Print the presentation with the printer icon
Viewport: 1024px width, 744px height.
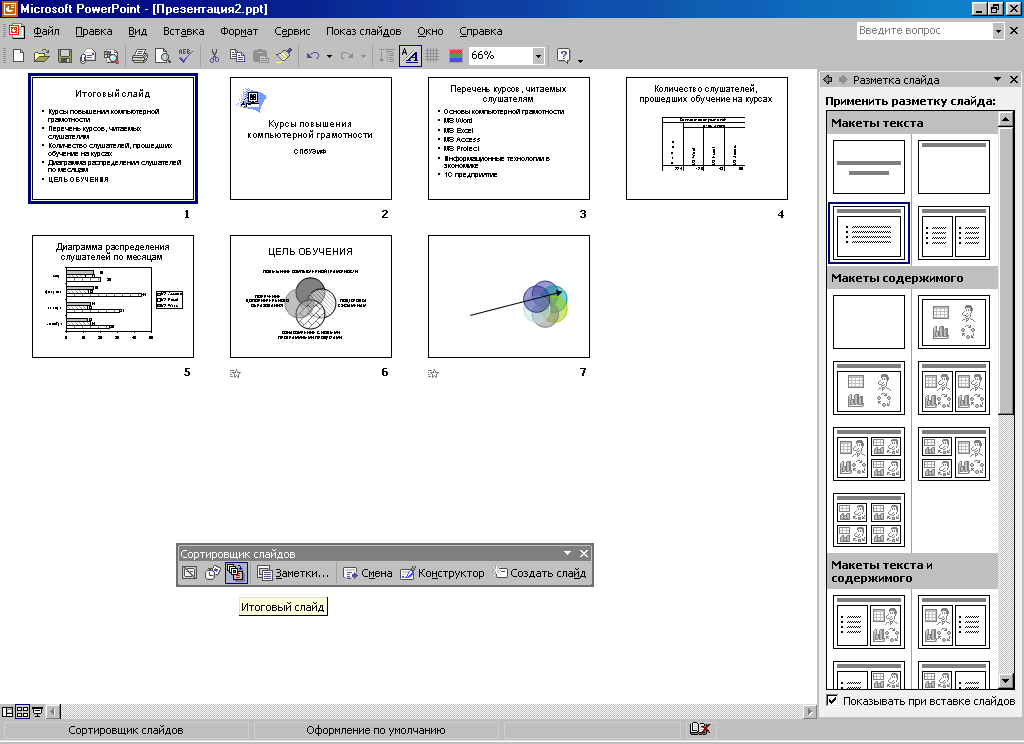(x=140, y=56)
